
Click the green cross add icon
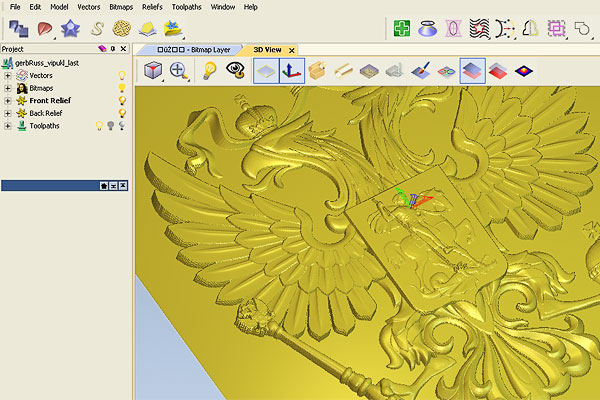click(x=402, y=29)
